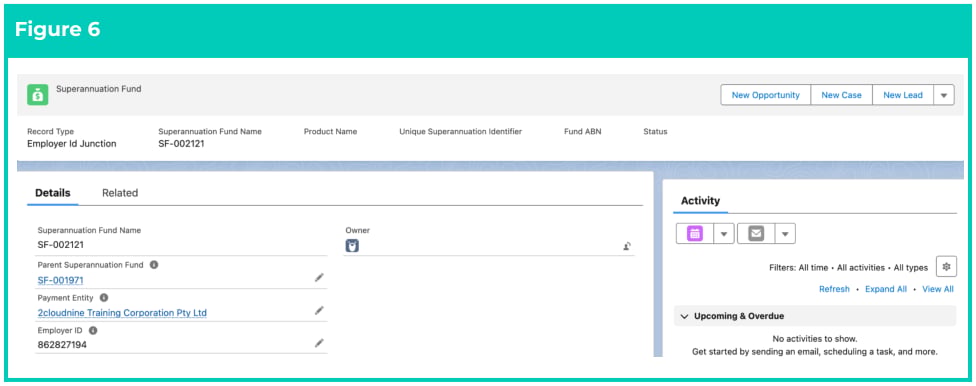Switch to the Related tab
Viewport: 976px width, 386px height.
[x=120, y=193]
